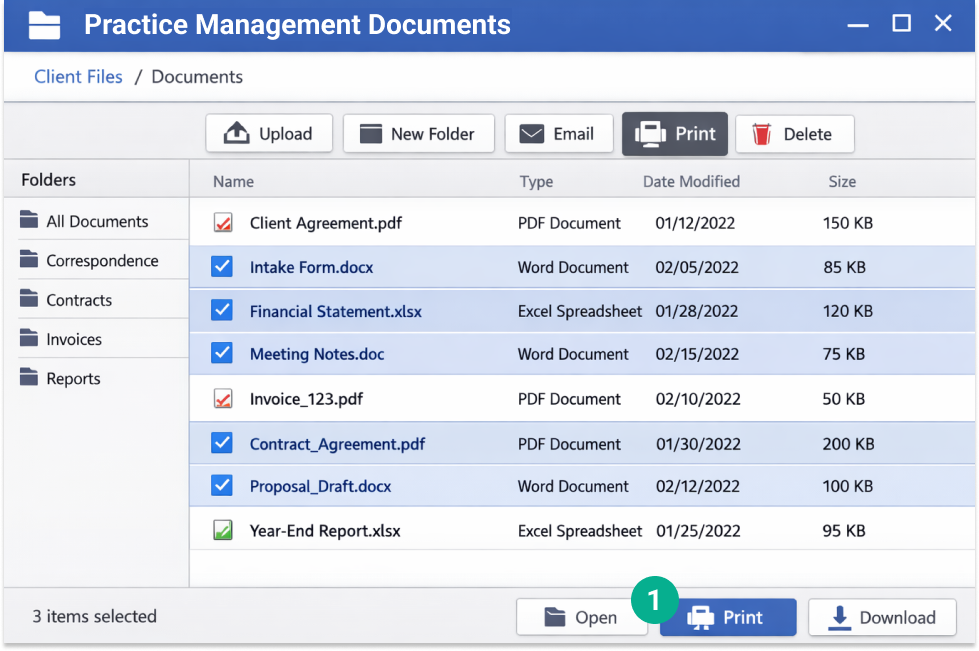Deselect the Financial Statement.xlsx checkbox
Viewport: 979px width, 651px height.
(x=222, y=311)
